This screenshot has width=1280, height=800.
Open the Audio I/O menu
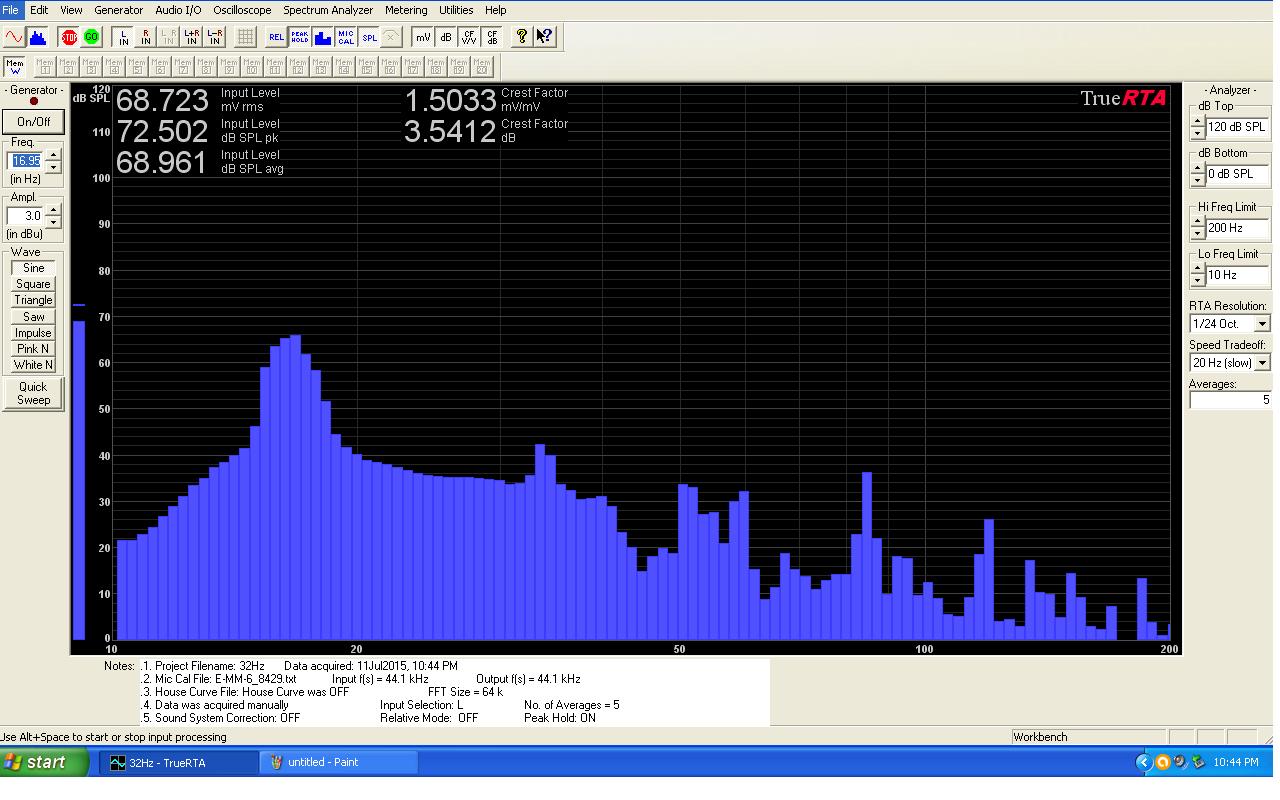[178, 10]
